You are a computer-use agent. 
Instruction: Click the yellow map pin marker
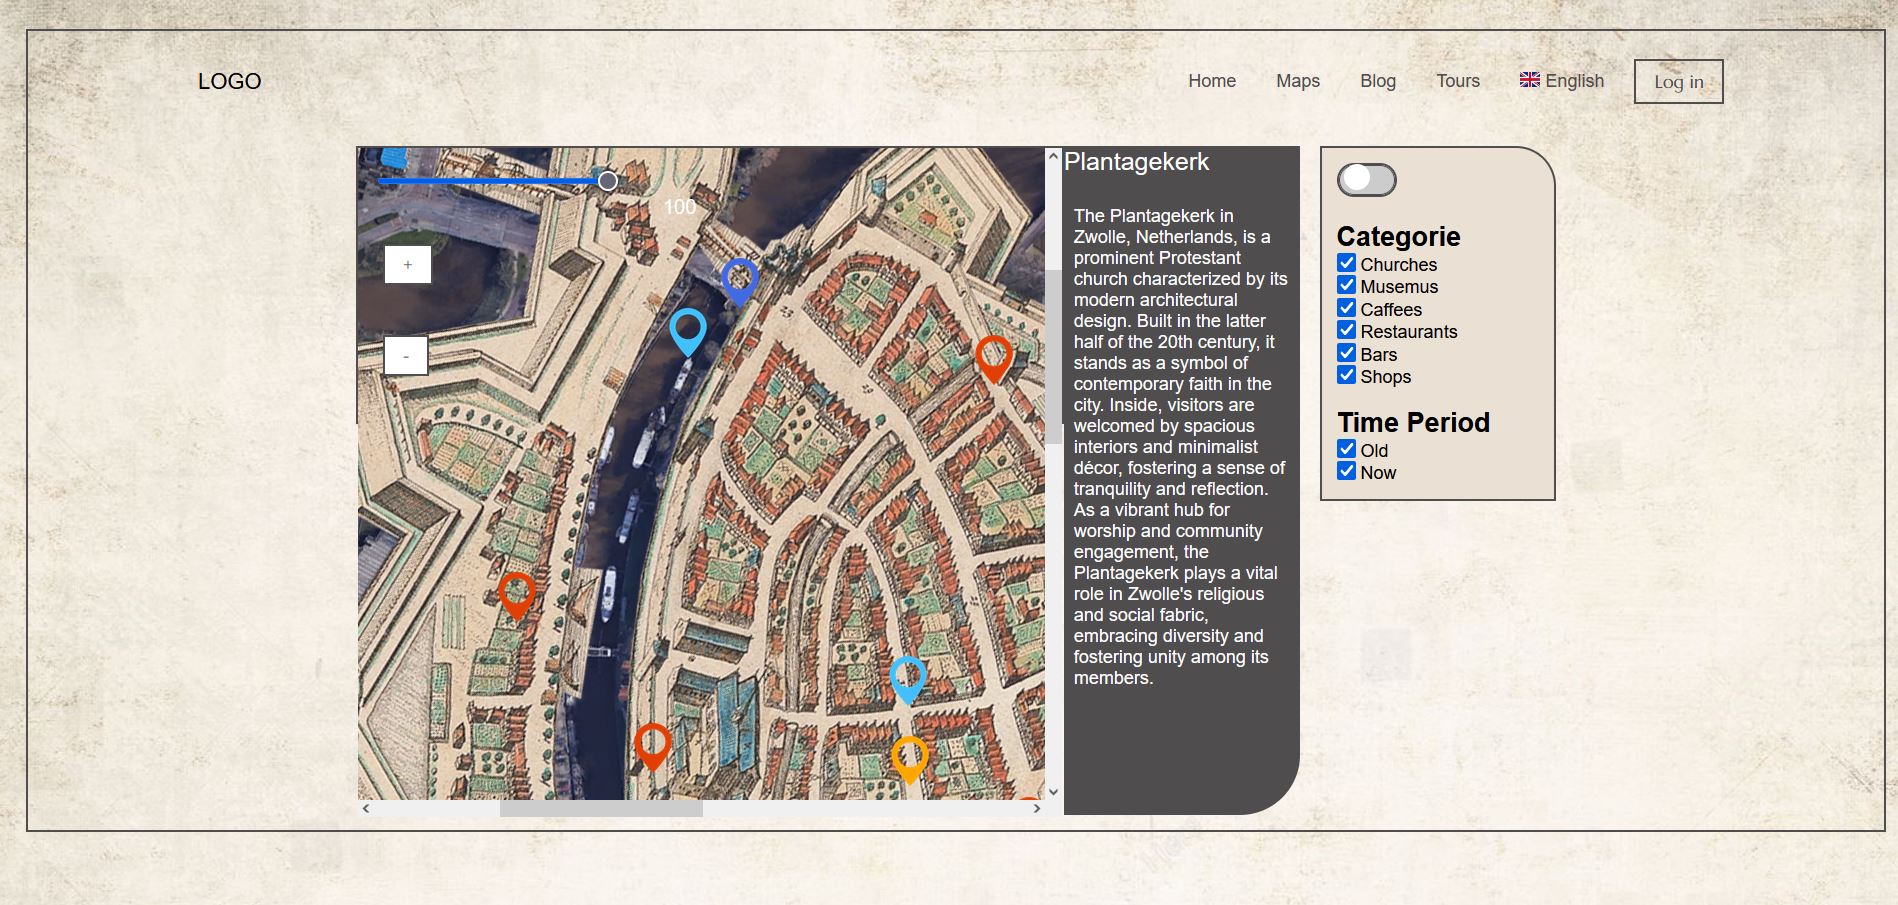pos(909,758)
